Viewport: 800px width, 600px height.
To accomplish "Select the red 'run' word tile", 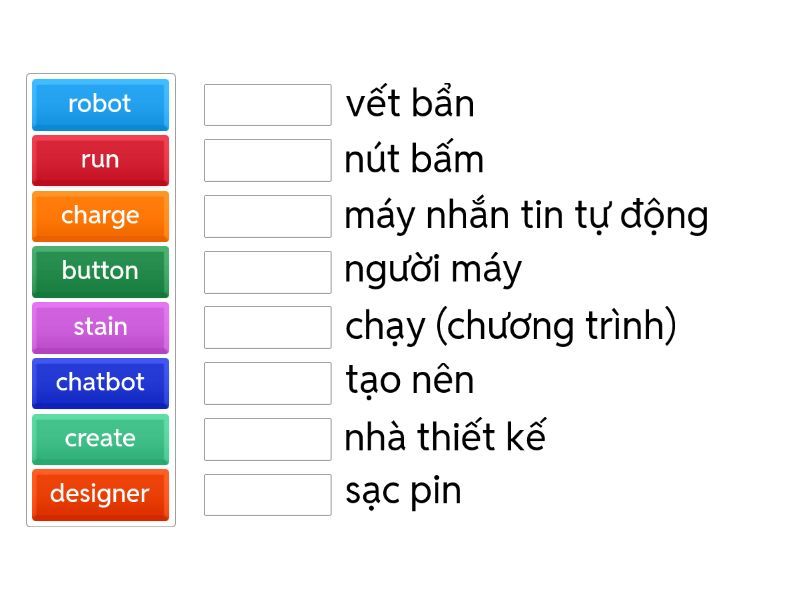I will click(x=100, y=160).
